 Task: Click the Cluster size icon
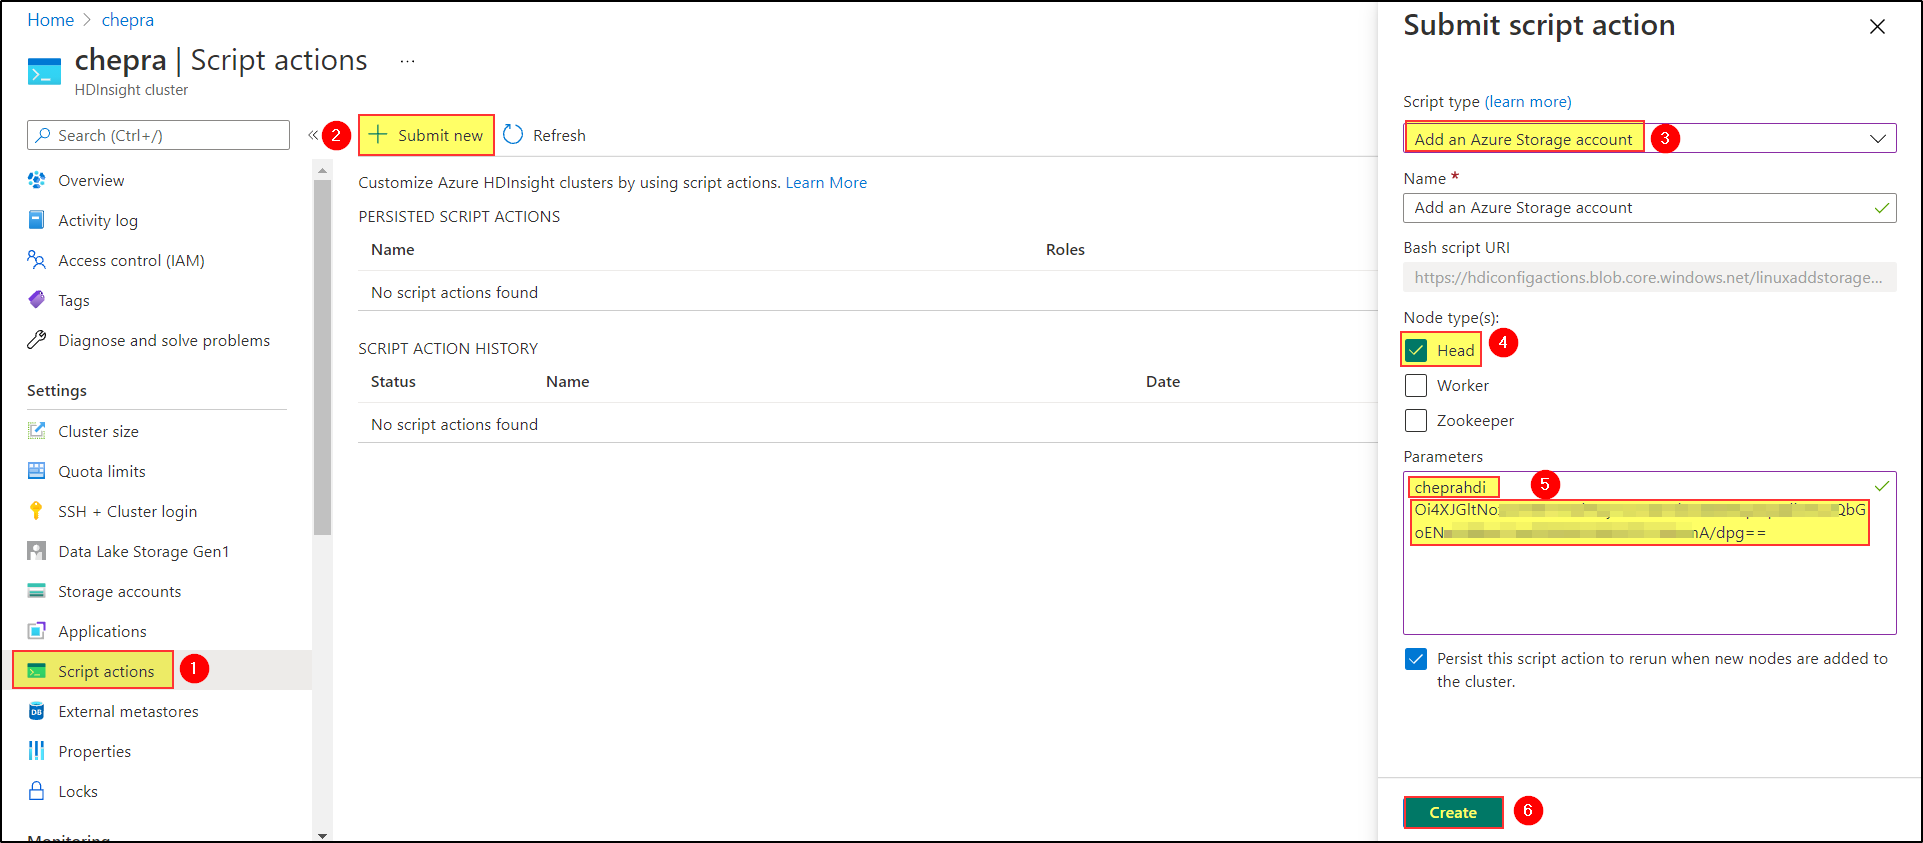(x=37, y=431)
